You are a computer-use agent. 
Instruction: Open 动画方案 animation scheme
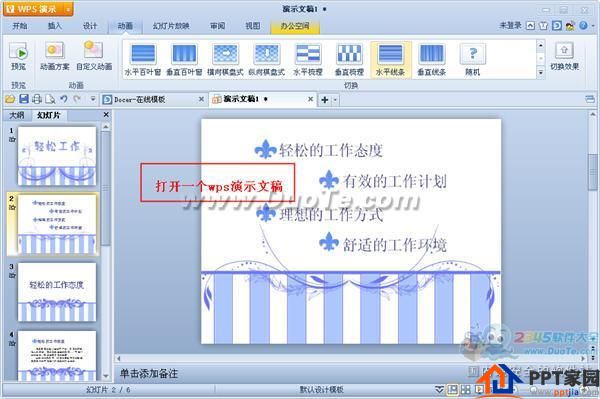[x=55, y=56]
